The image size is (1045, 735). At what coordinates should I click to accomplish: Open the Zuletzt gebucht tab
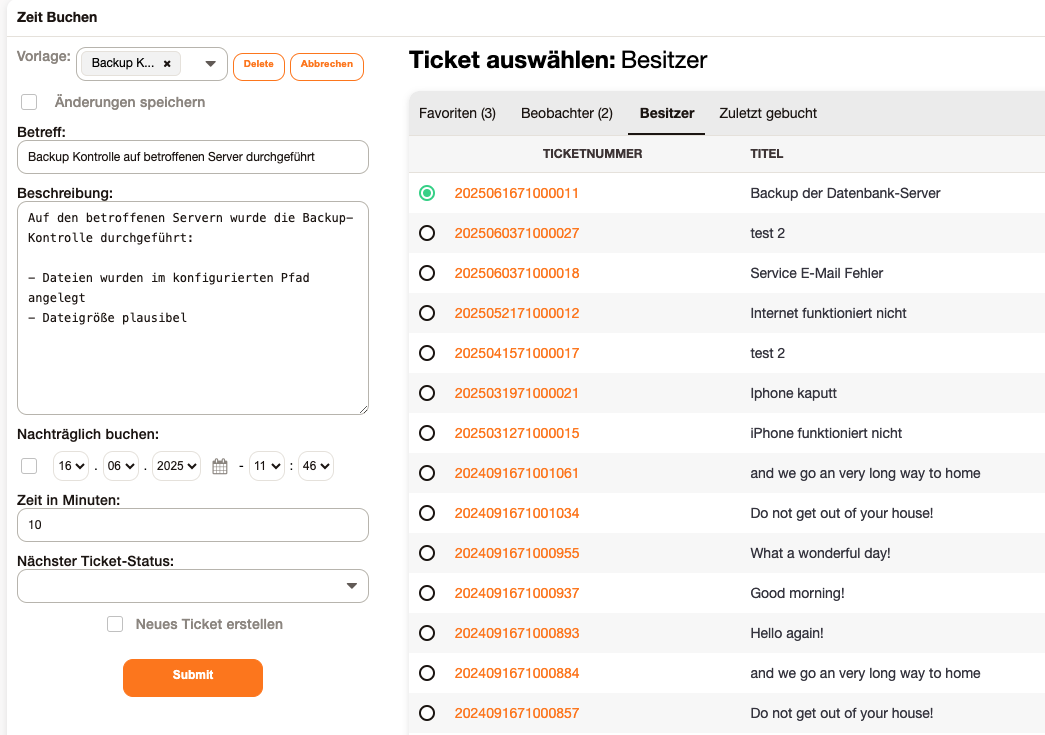pos(768,113)
